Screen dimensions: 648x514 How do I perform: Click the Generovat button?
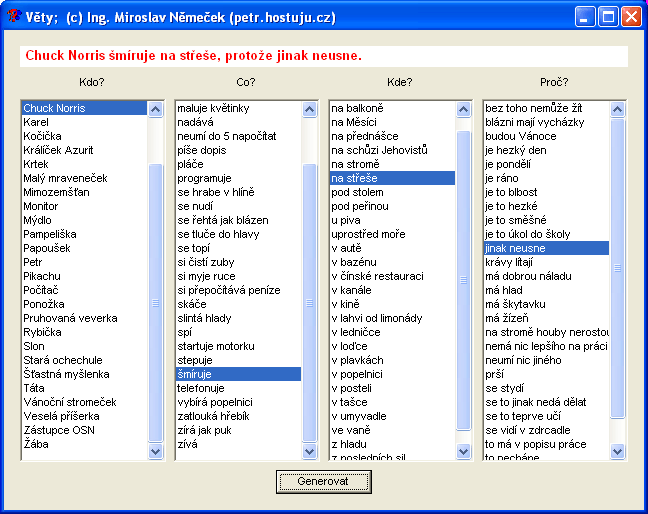click(323, 481)
